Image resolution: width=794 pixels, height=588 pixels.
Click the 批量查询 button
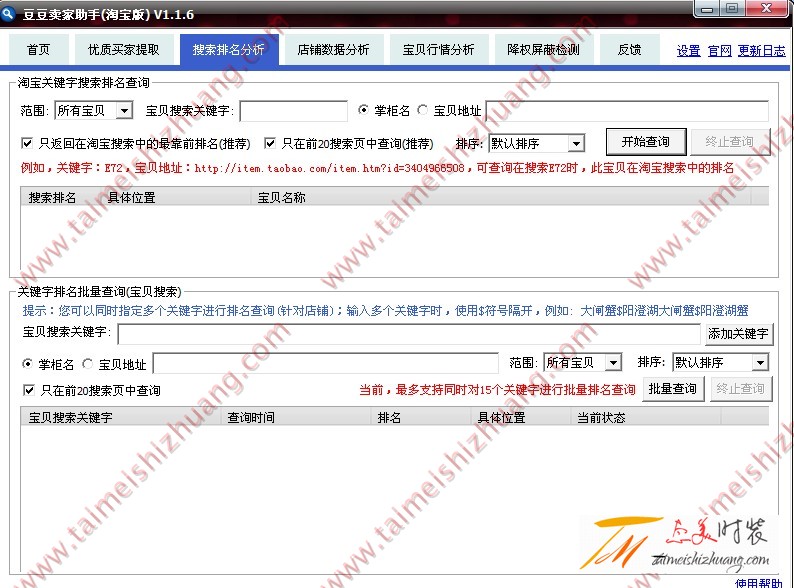click(673, 389)
